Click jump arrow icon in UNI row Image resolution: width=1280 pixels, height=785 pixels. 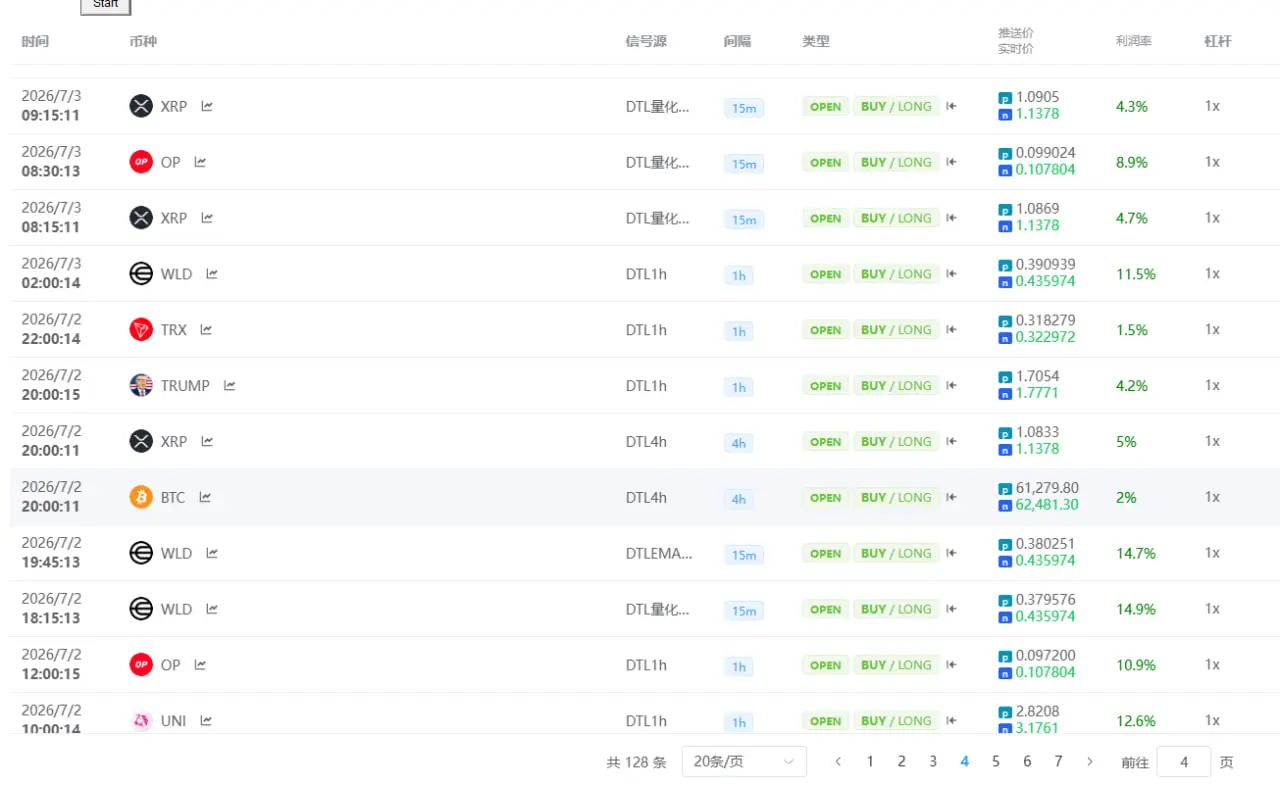[951, 721]
